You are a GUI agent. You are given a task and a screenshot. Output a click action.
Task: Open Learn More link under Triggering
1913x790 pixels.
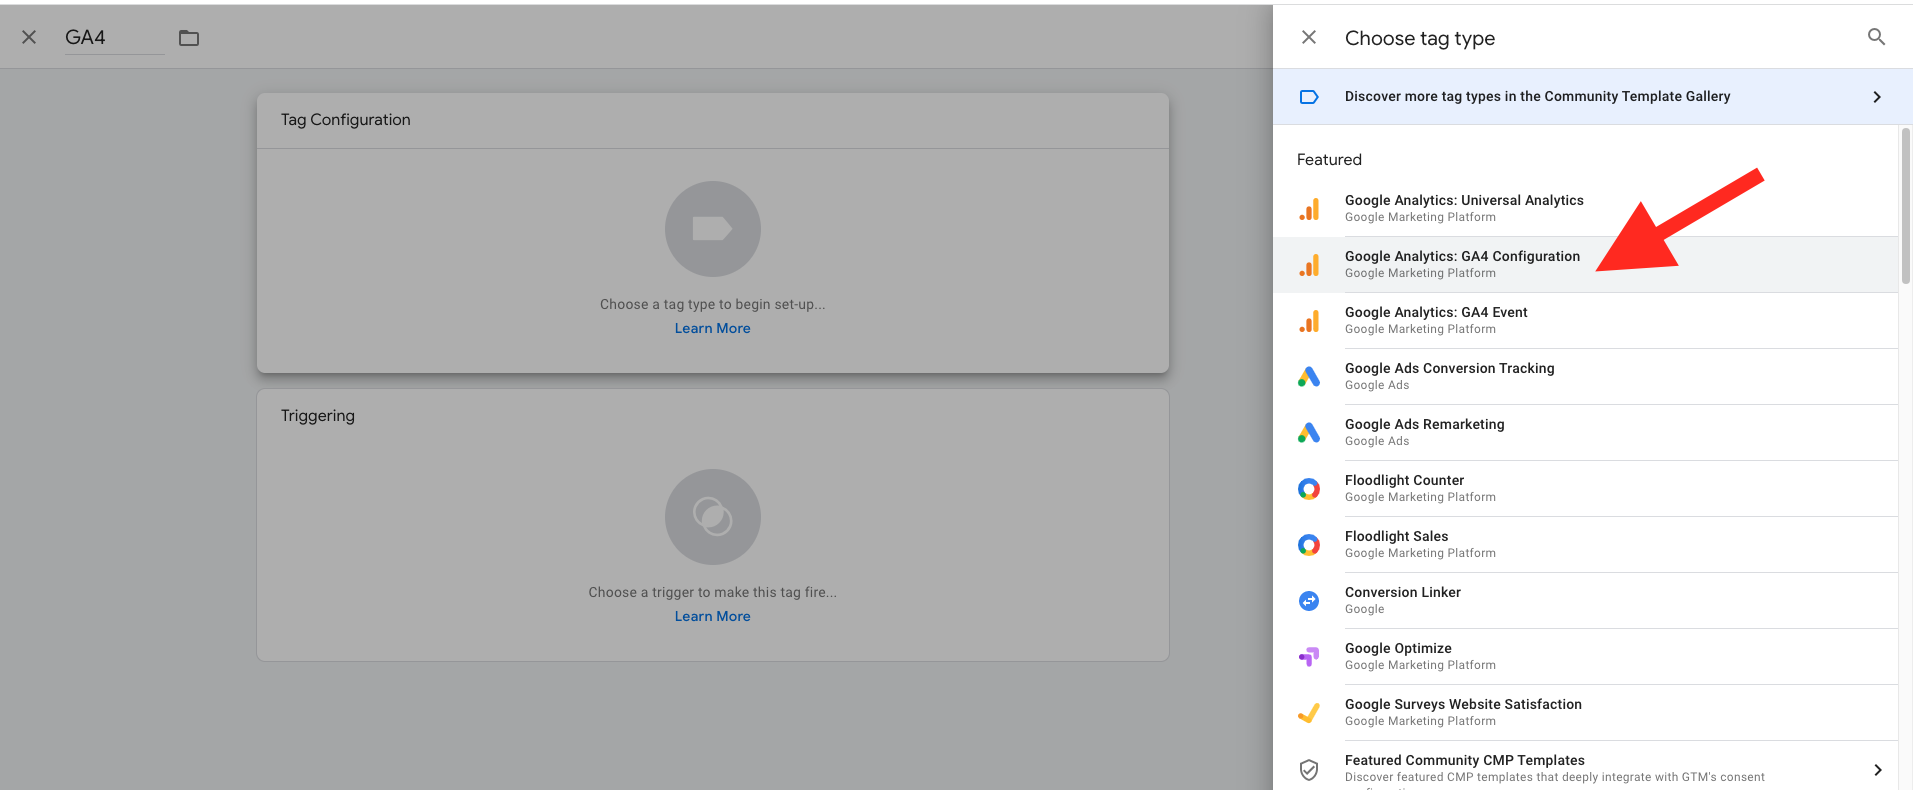[x=712, y=617]
